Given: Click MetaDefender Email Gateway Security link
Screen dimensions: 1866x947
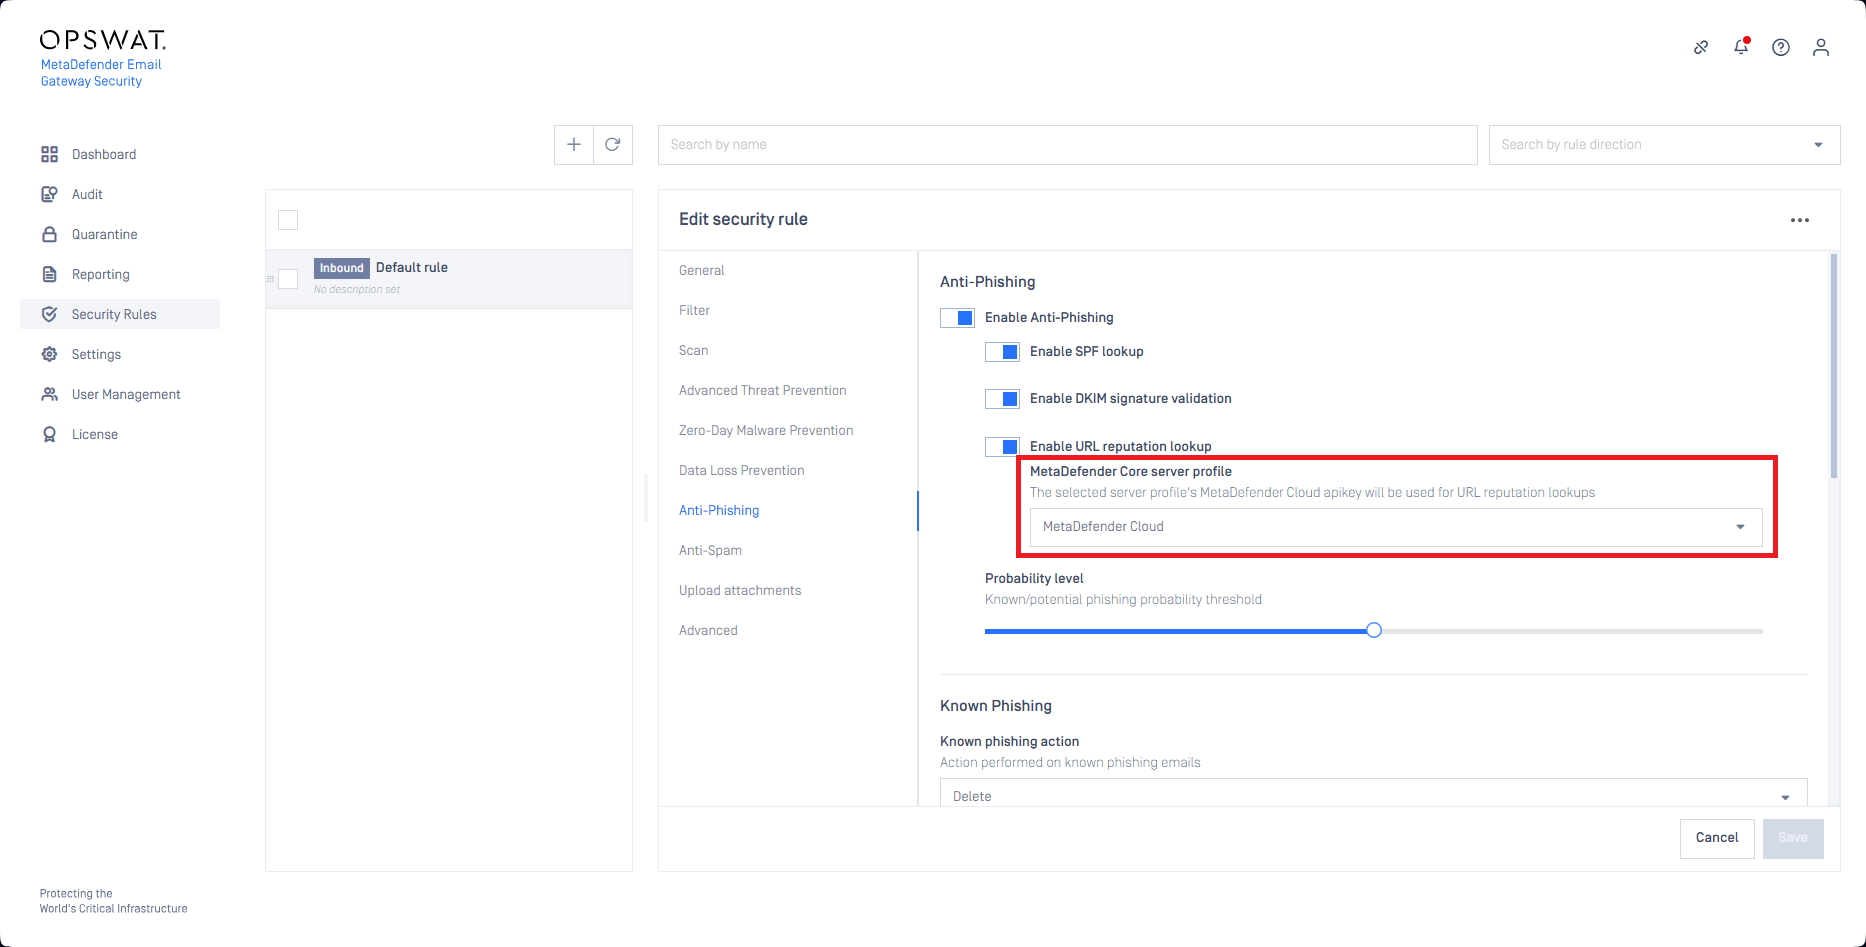Looking at the screenshot, I should click(x=101, y=73).
